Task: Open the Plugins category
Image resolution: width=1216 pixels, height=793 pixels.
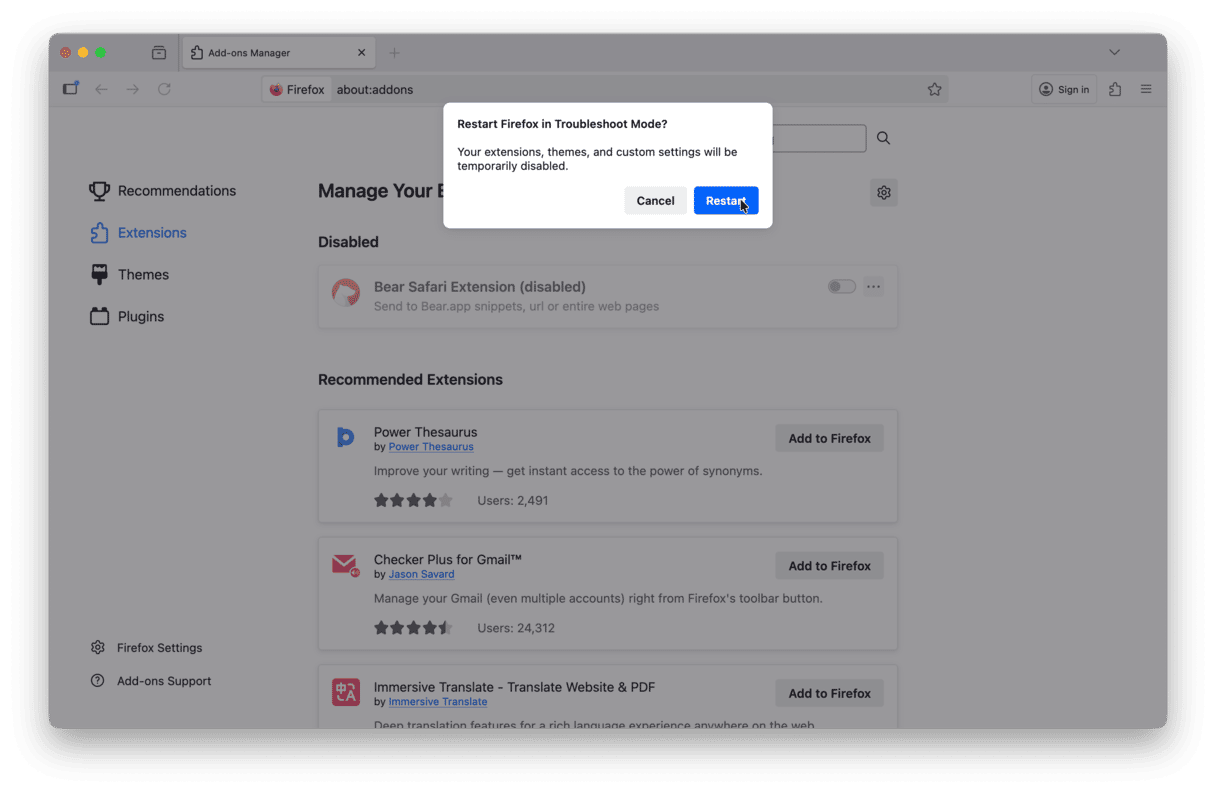Action: [x=140, y=317]
